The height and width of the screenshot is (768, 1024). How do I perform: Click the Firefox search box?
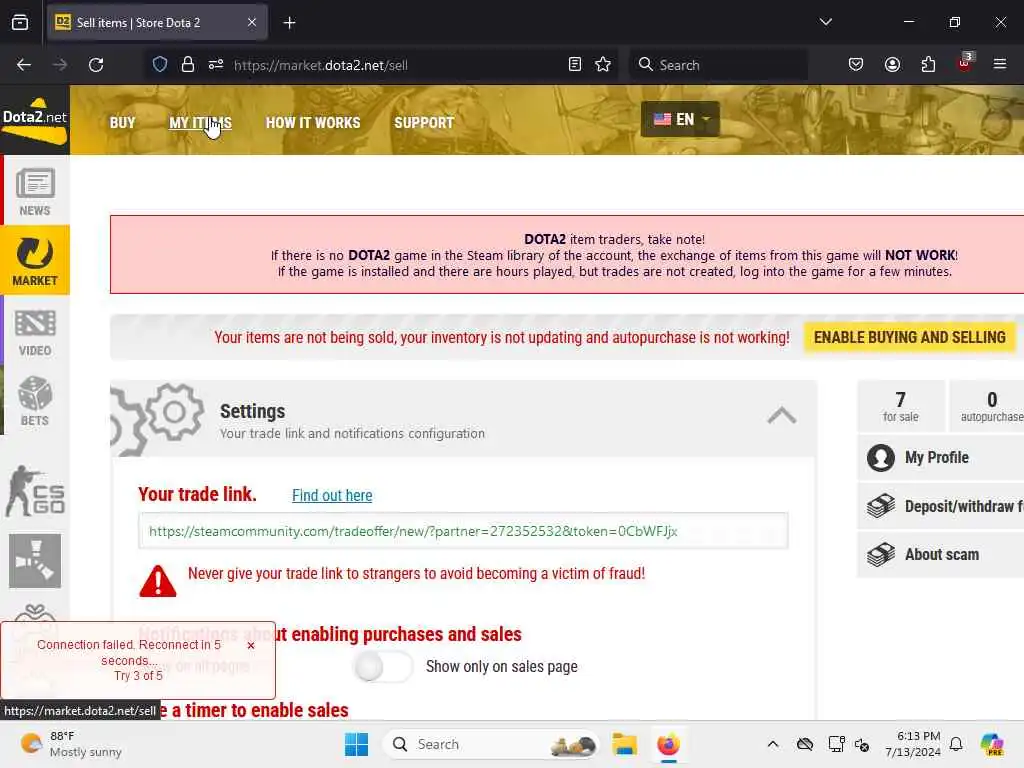coord(718,65)
